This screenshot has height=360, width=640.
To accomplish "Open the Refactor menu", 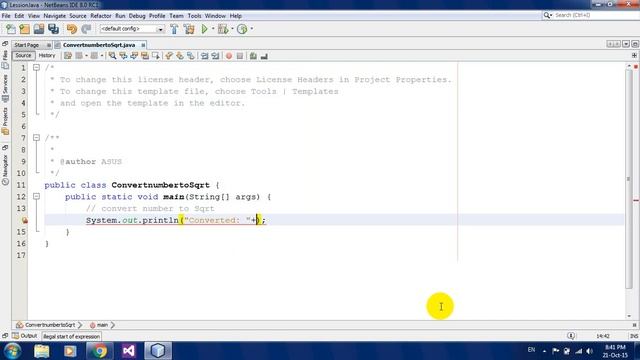I will click(101, 16).
